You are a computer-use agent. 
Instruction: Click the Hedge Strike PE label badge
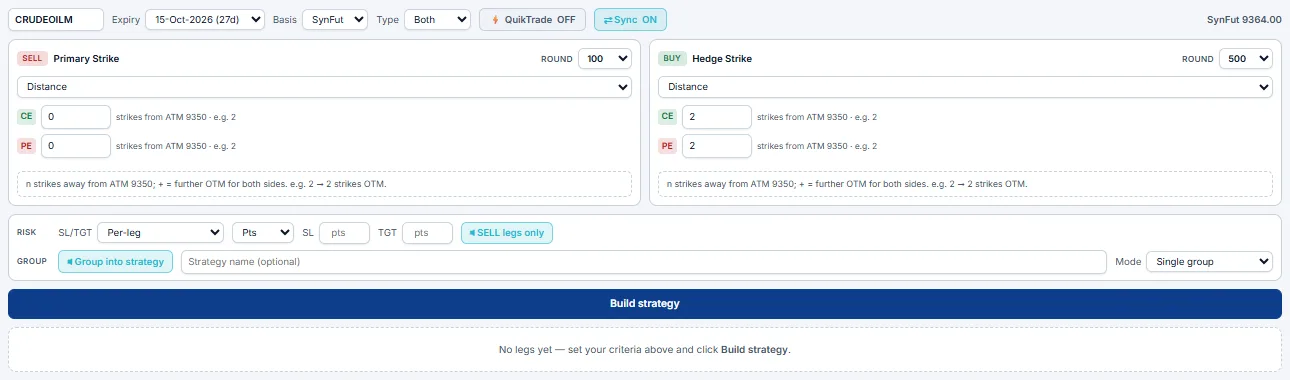click(x=668, y=146)
